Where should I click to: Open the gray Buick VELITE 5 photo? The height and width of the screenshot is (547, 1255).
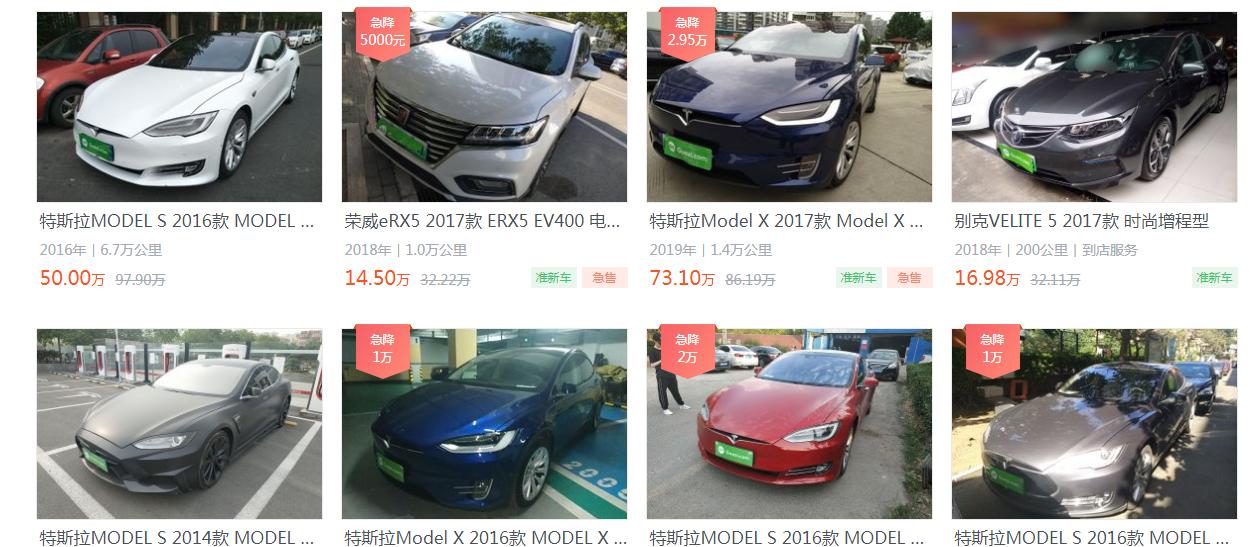pyautogui.click(x=1094, y=107)
